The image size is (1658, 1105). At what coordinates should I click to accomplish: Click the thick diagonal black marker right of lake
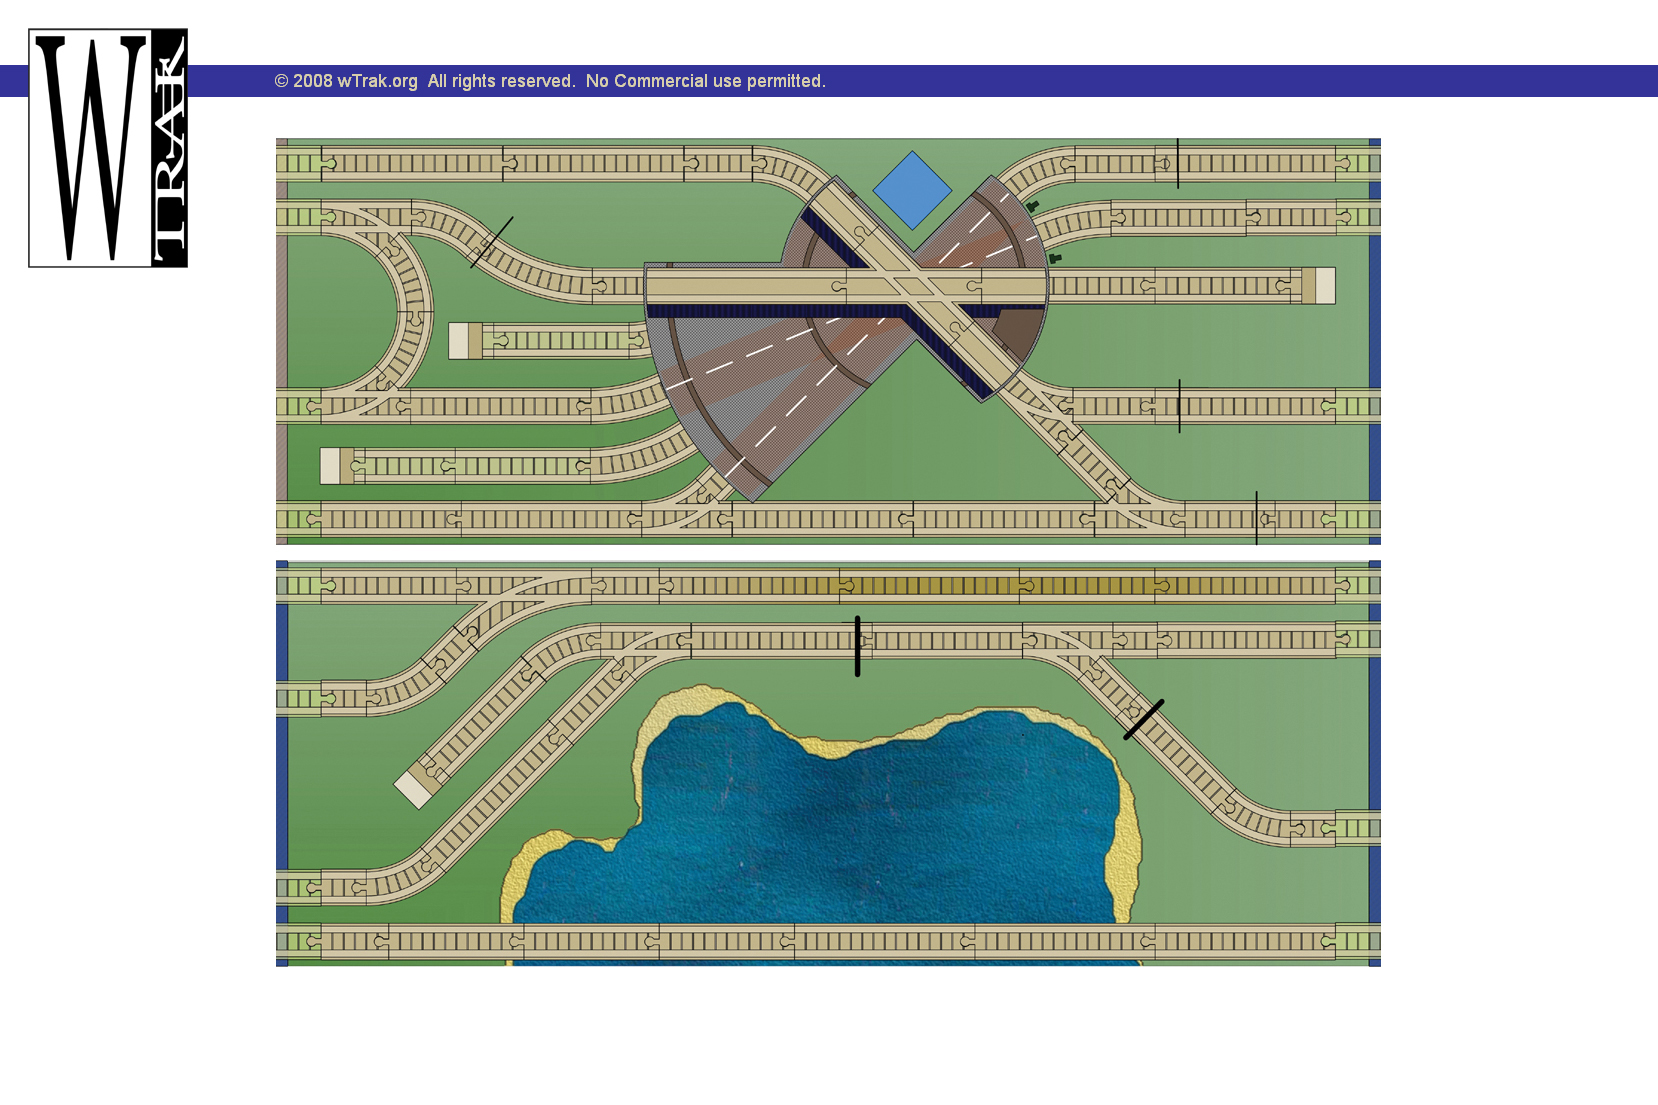click(1143, 720)
